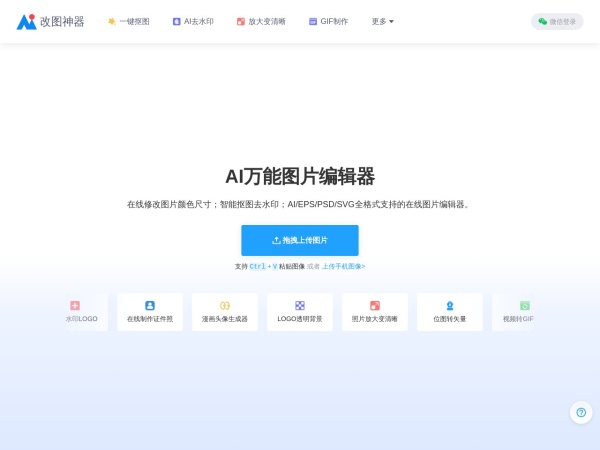600x450 pixels.
Task: Click the 微信 icon in login button
Action: (543, 21)
